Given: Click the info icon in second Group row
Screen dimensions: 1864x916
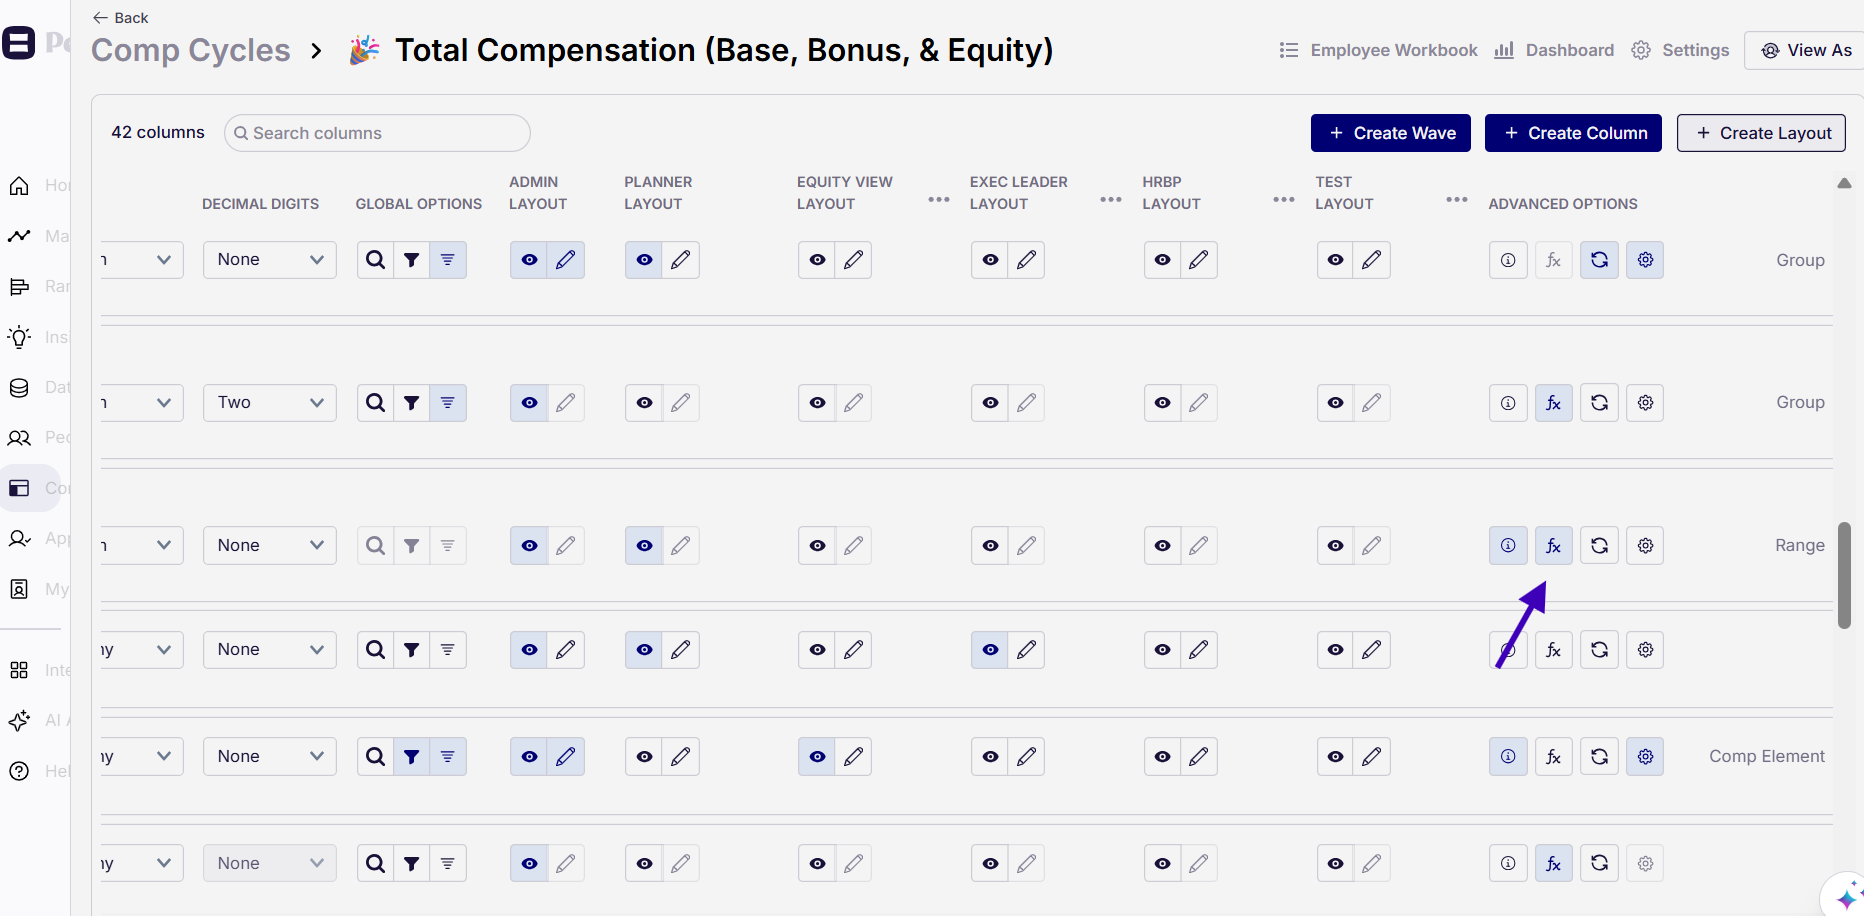Looking at the screenshot, I should point(1508,403).
